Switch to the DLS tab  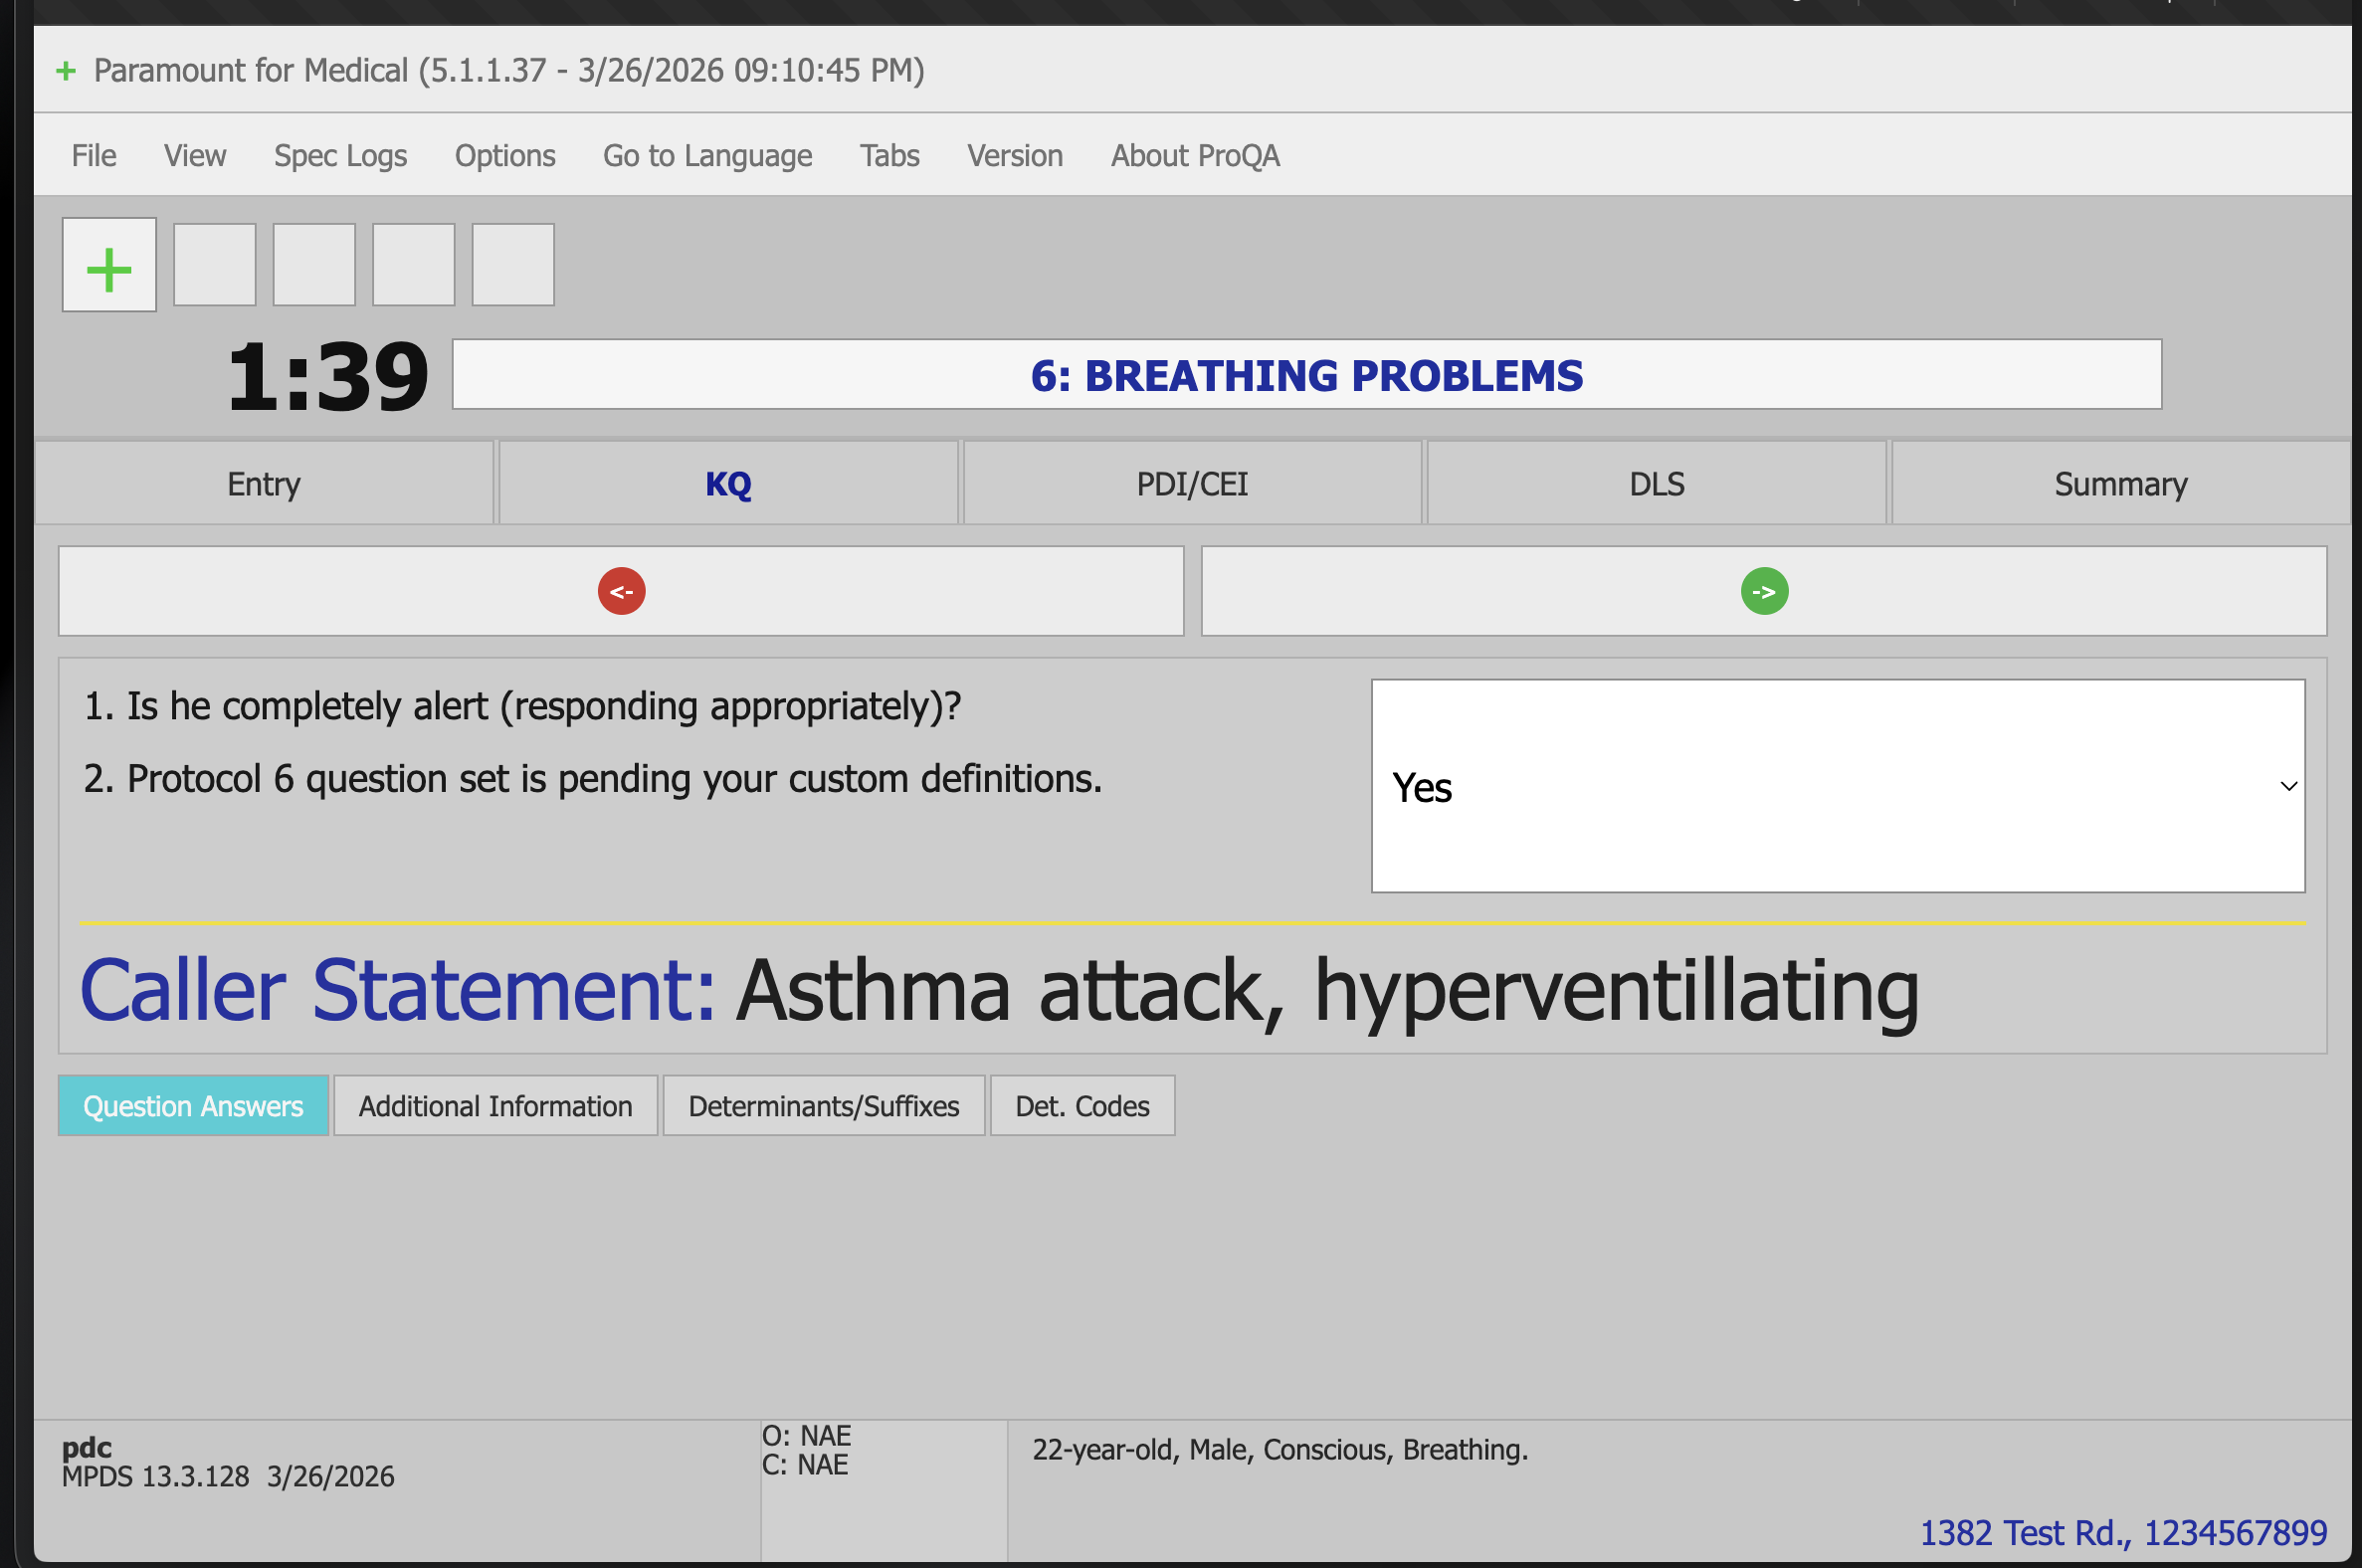(x=1655, y=485)
